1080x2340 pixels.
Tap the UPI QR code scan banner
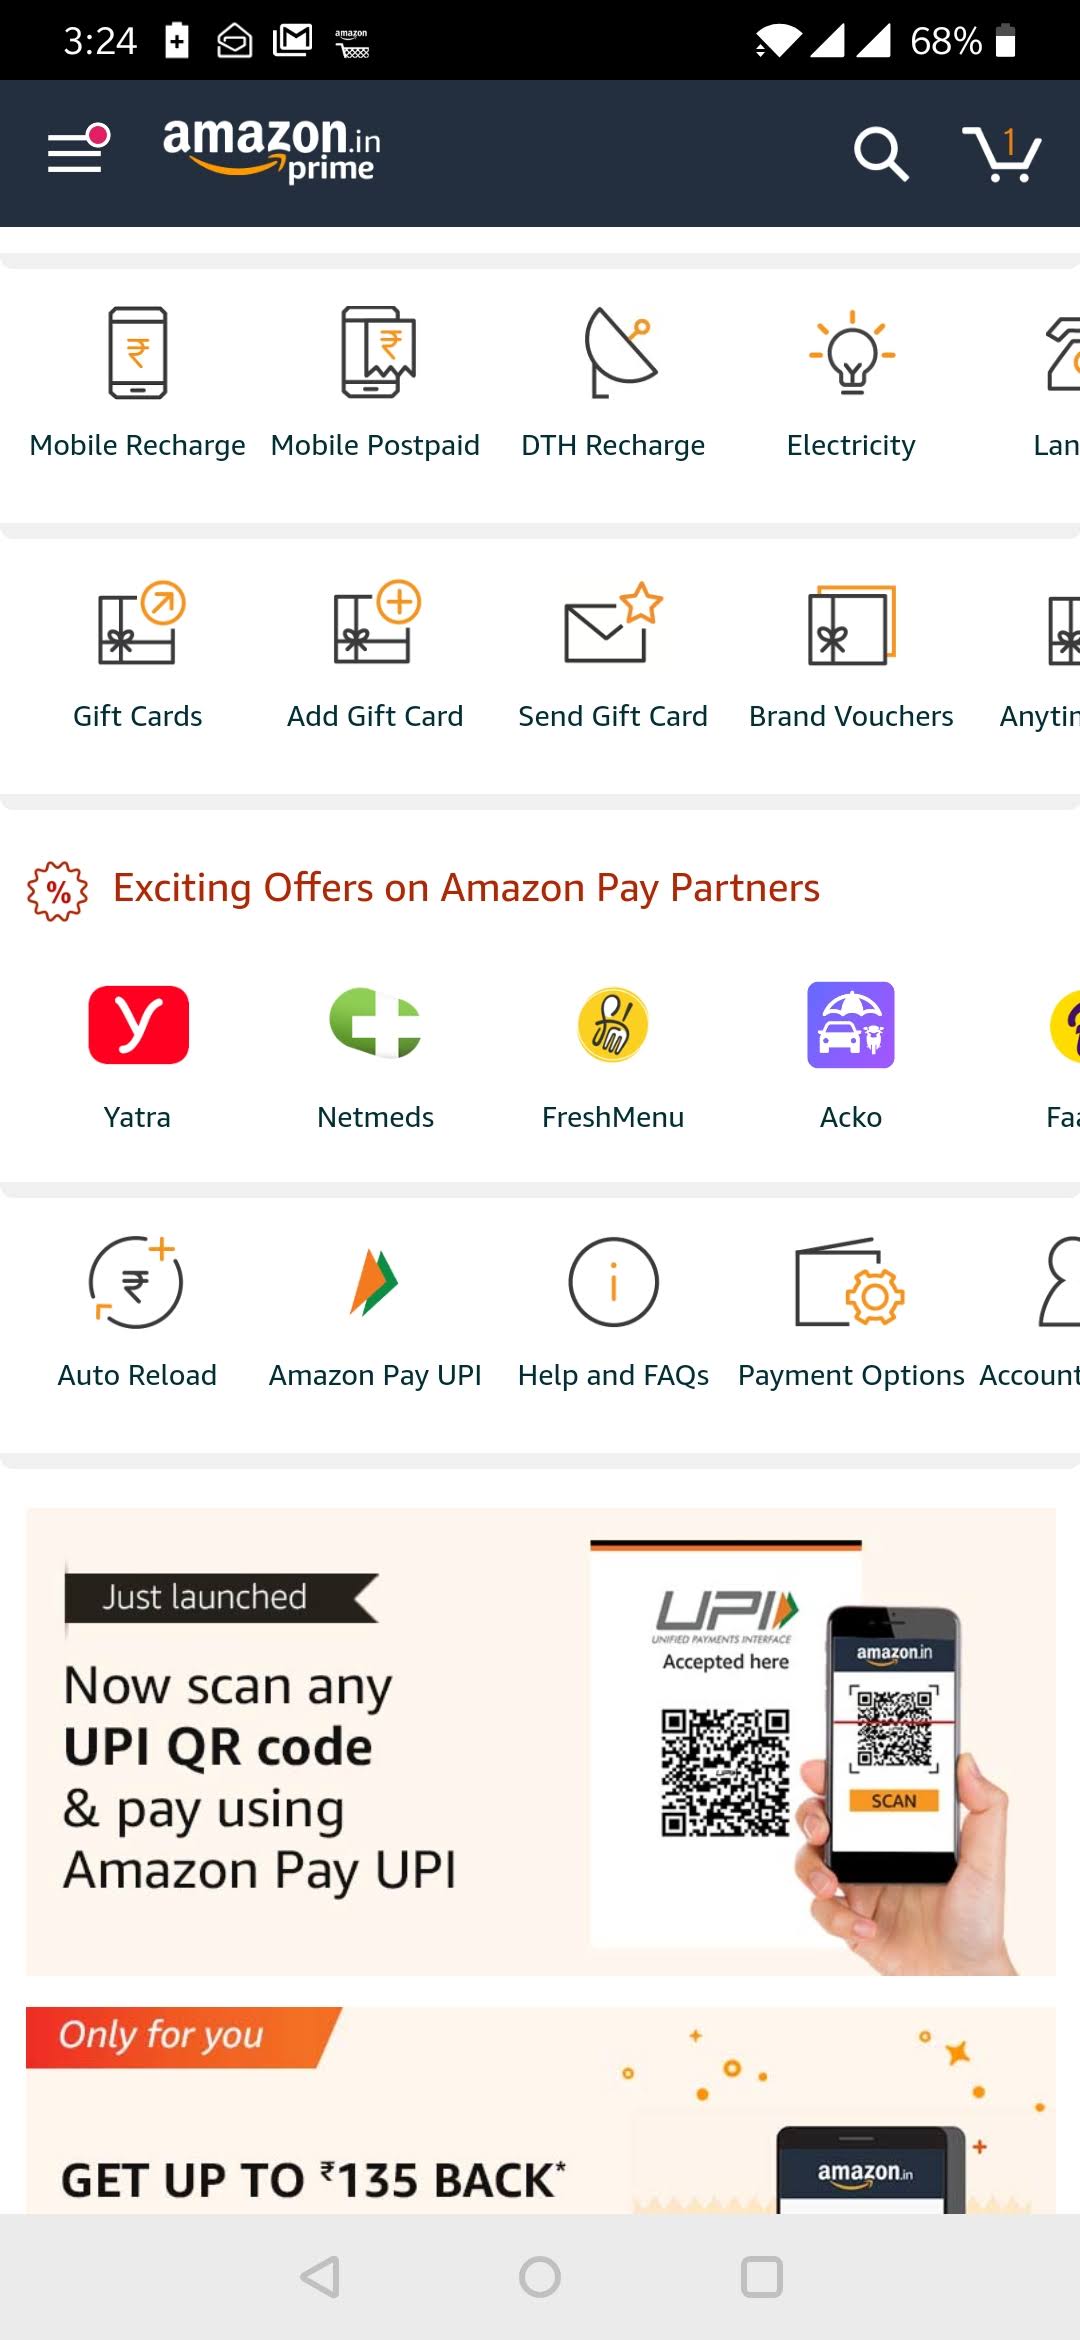(x=540, y=1742)
